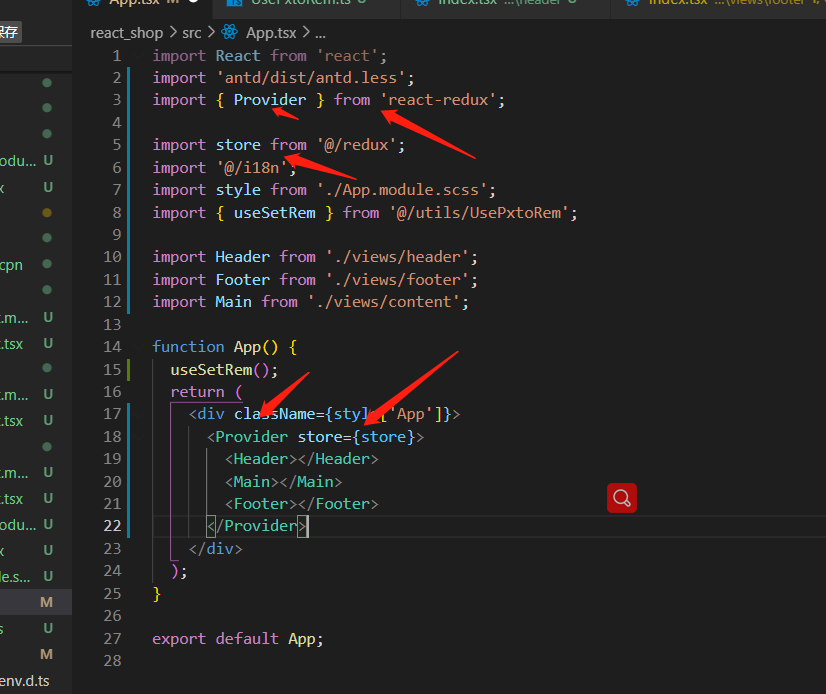The image size is (826, 694).
Task: Fold the Provider element at line 18
Action: tap(139, 437)
